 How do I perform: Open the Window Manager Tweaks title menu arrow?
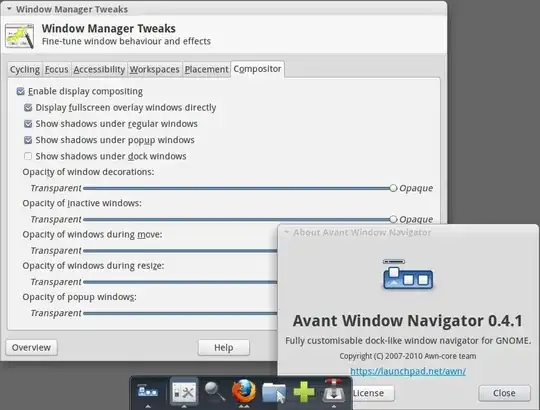pos(9,9)
